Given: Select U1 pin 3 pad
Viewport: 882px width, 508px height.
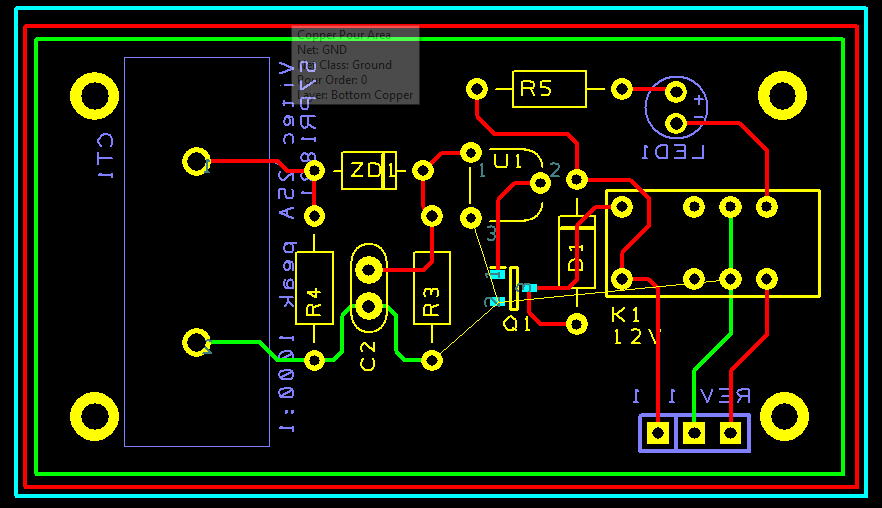Looking at the screenshot, I should [x=471, y=218].
